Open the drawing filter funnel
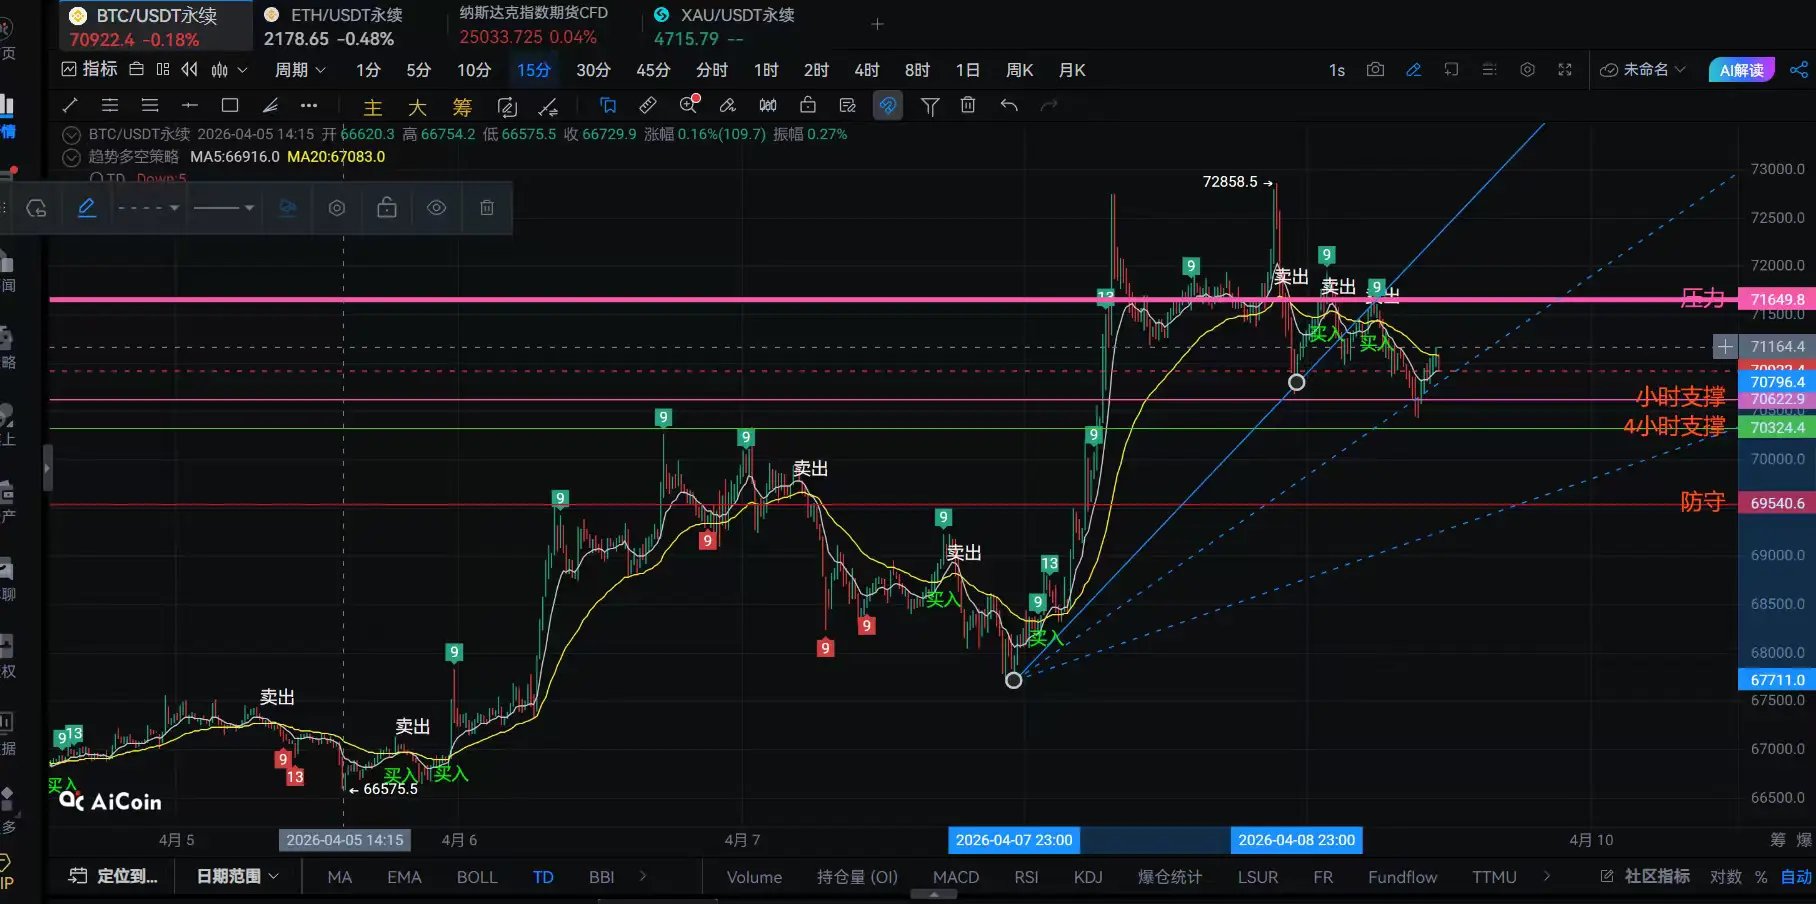The width and height of the screenshot is (1816, 904). tap(930, 105)
